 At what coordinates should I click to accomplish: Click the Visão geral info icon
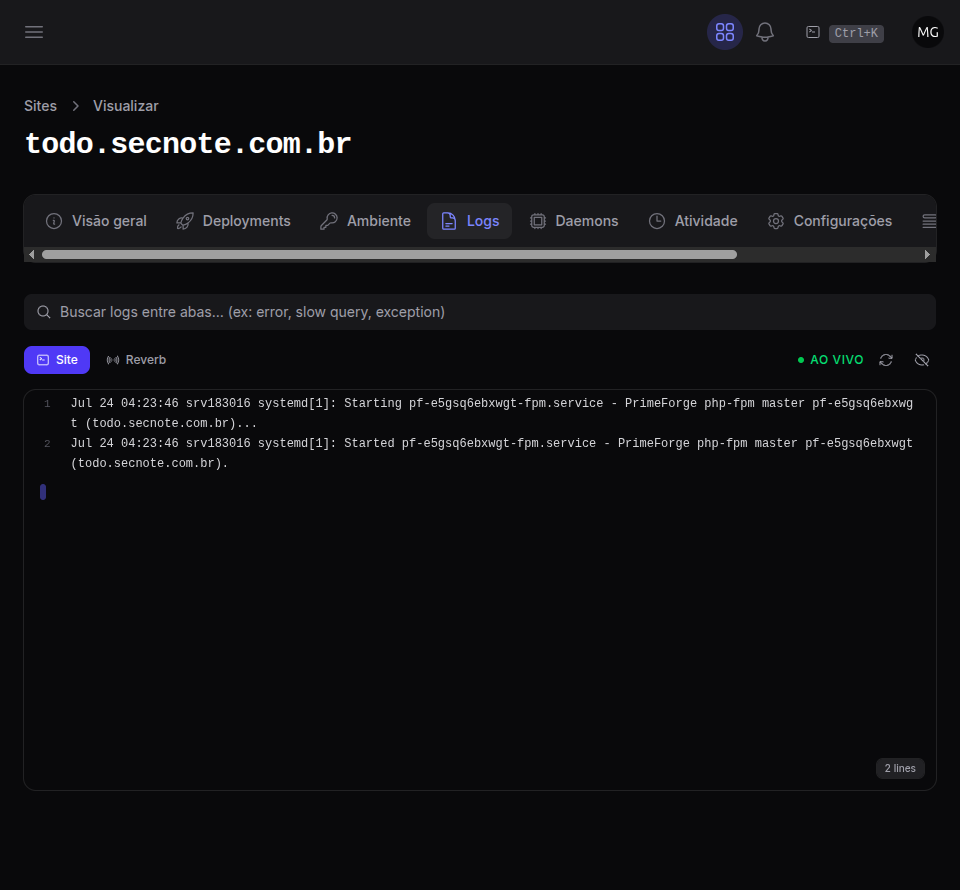pos(54,221)
